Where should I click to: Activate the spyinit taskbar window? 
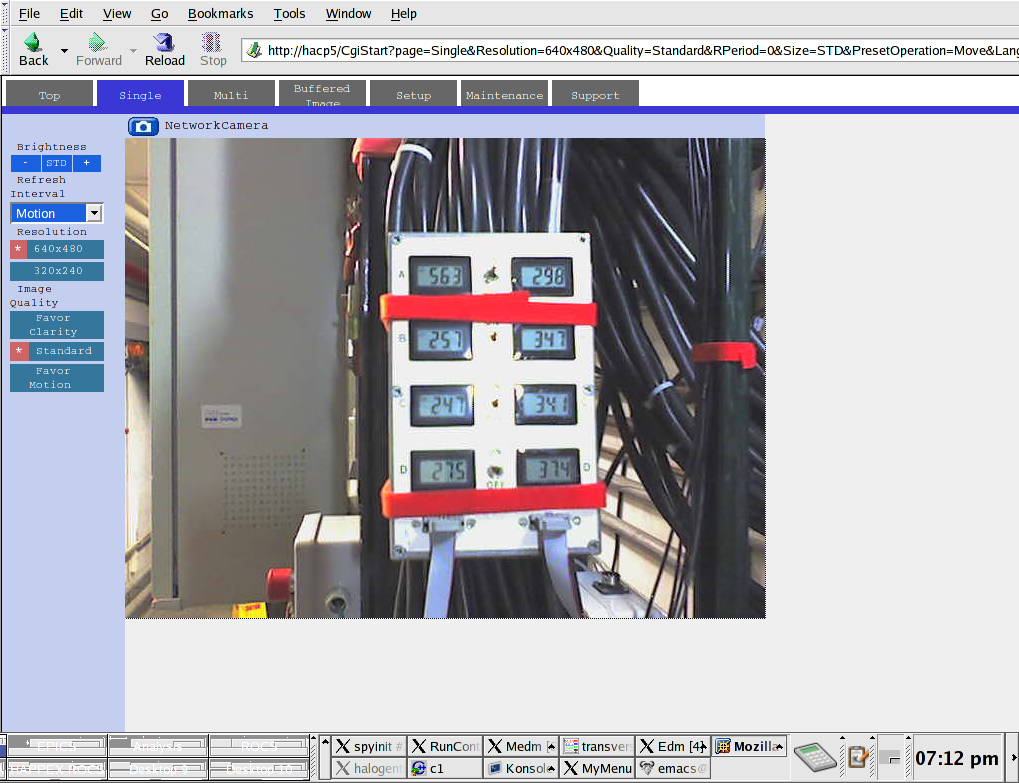click(x=369, y=747)
